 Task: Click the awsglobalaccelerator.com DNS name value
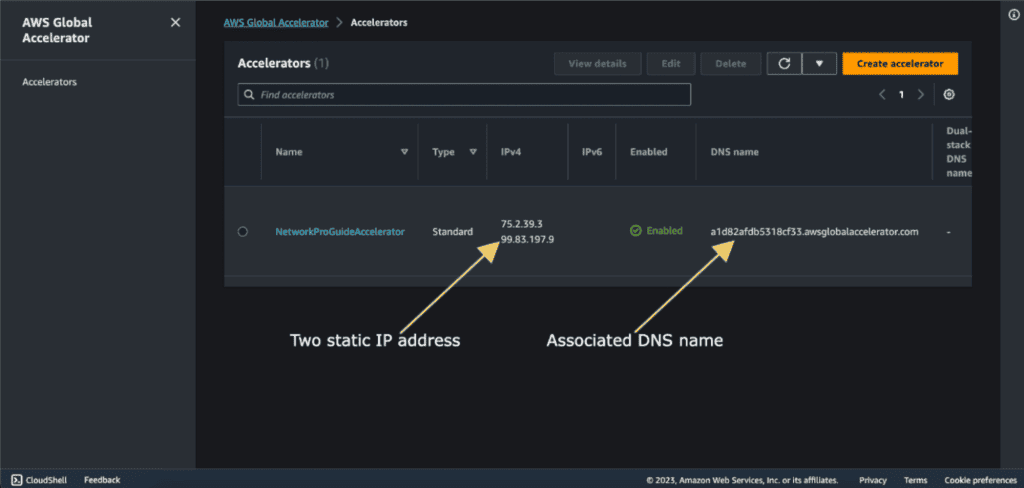[x=814, y=231]
